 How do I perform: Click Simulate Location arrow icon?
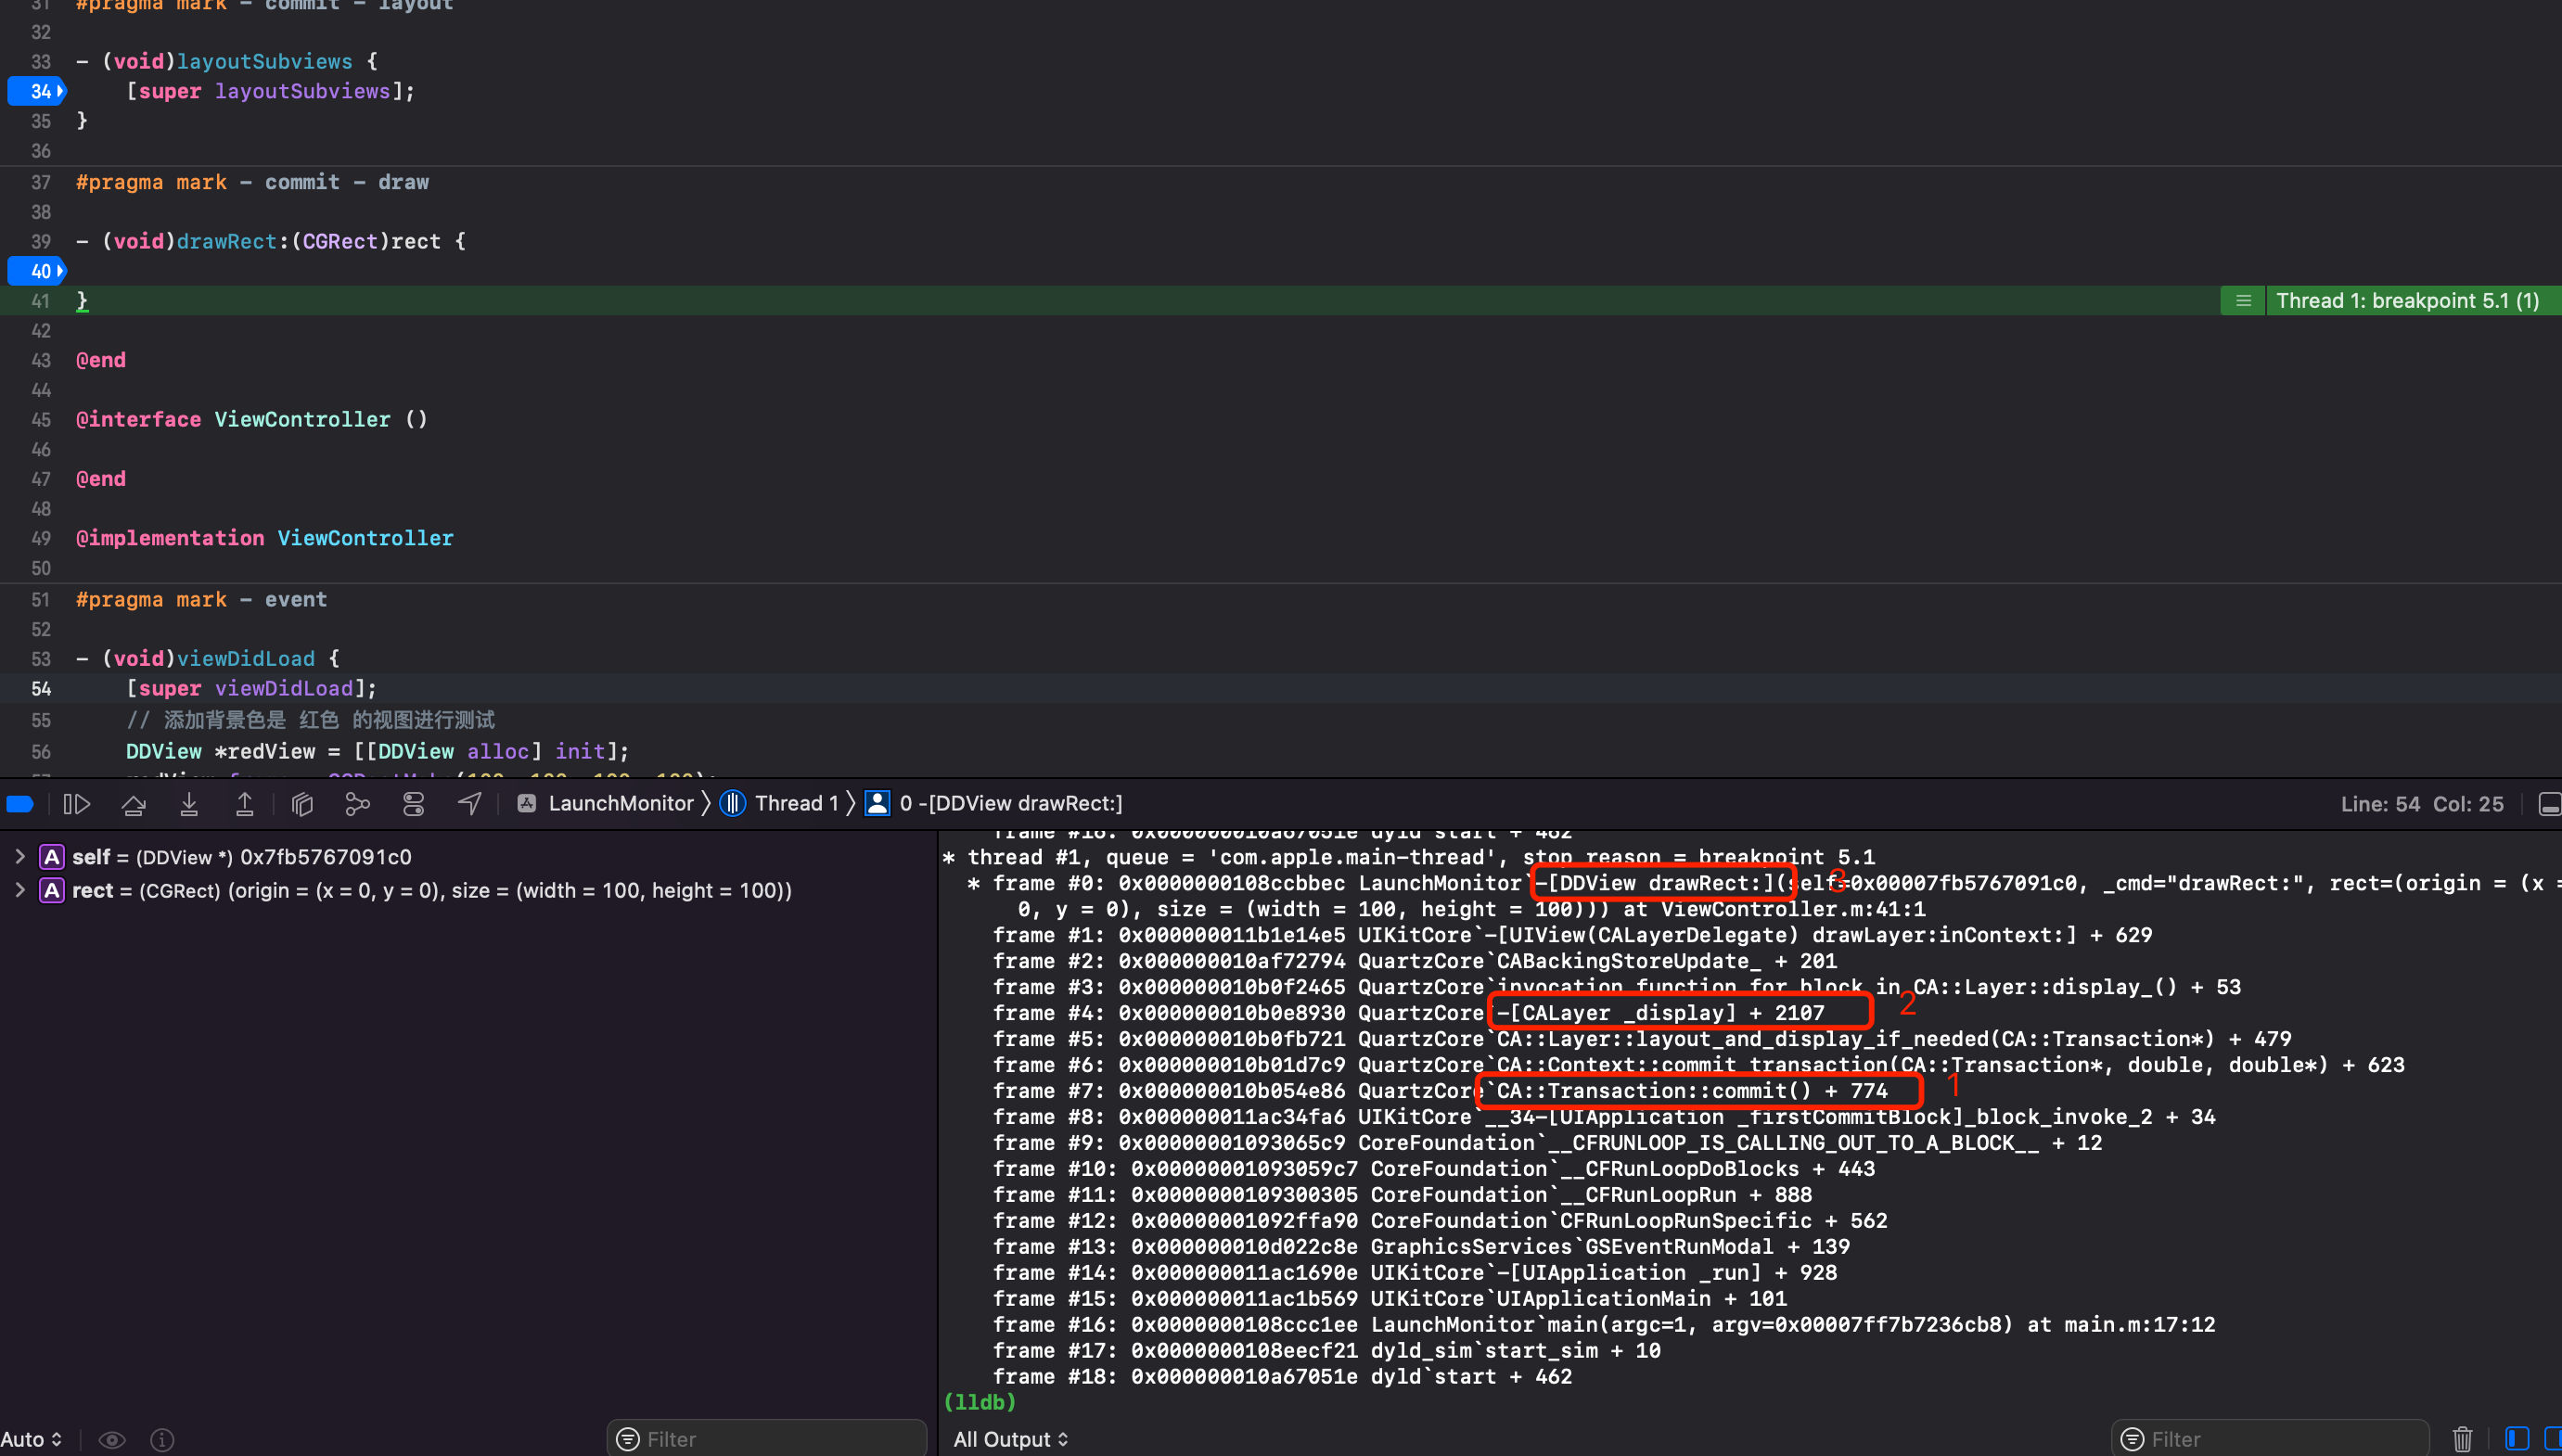469,804
